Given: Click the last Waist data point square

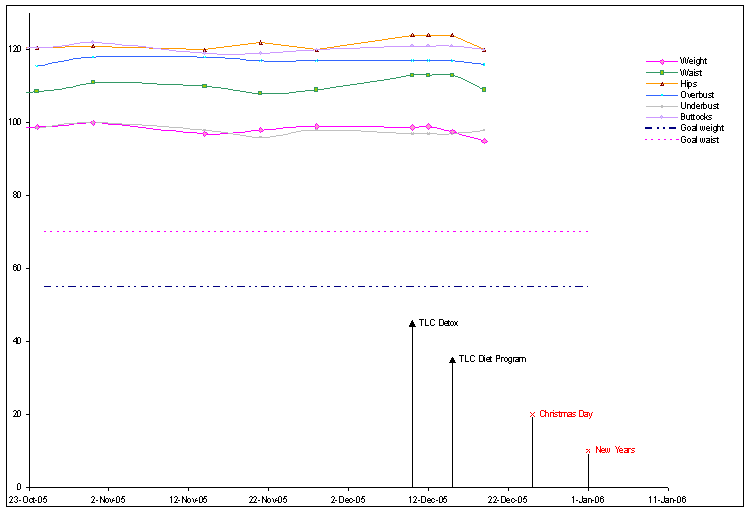Looking at the screenshot, I should pos(484,89).
